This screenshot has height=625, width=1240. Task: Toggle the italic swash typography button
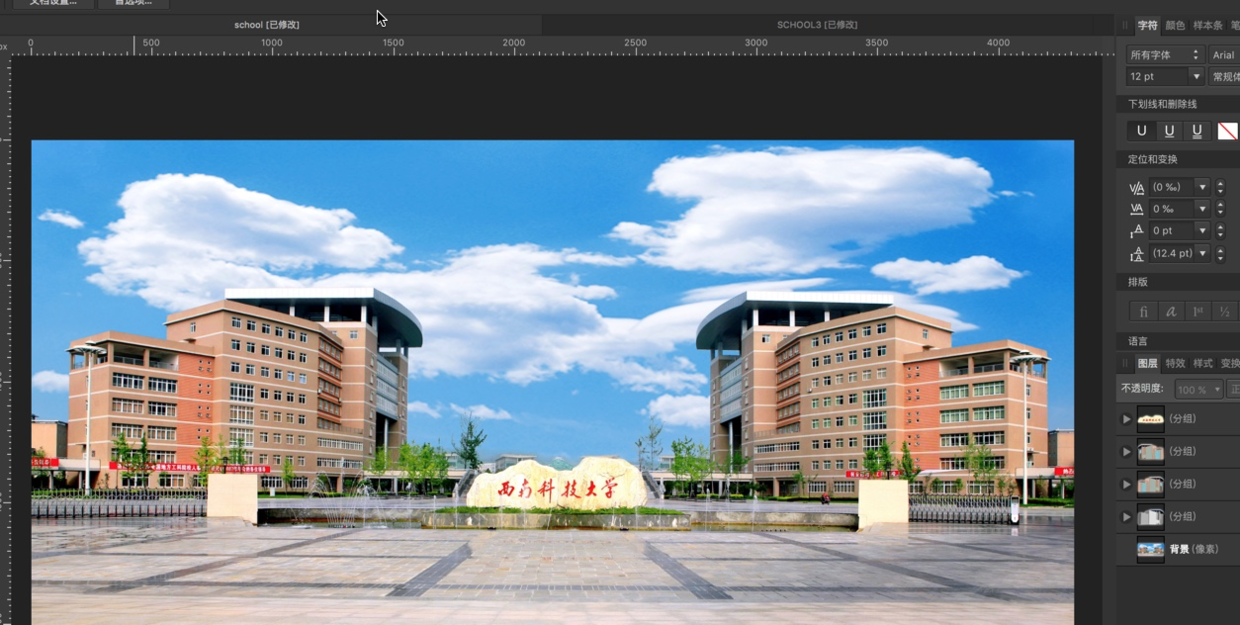click(1171, 312)
